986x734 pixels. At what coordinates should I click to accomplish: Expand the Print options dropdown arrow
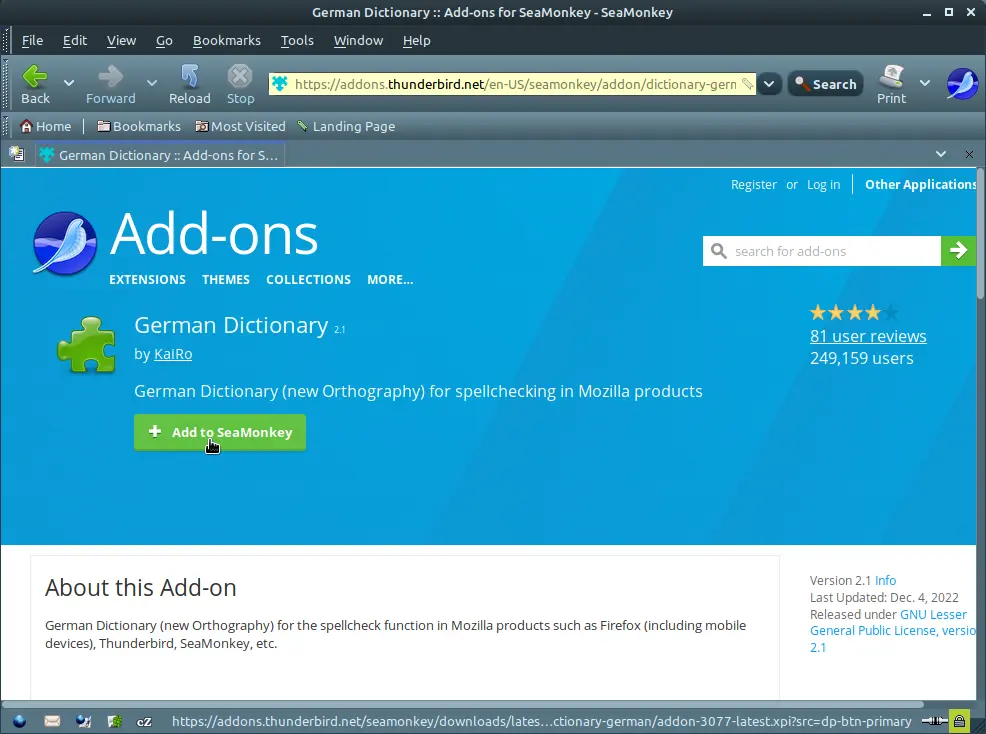pos(925,83)
